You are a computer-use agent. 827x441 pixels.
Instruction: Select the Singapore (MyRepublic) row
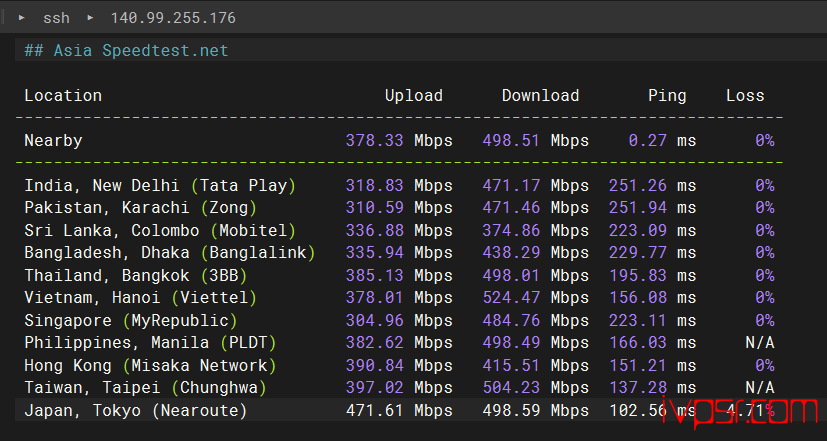[130, 320]
